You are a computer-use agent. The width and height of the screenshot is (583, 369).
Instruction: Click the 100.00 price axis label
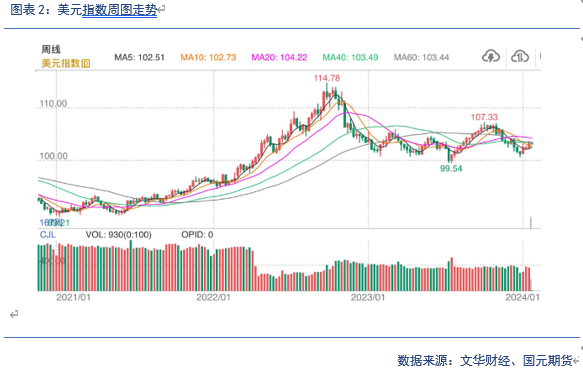click(53, 156)
